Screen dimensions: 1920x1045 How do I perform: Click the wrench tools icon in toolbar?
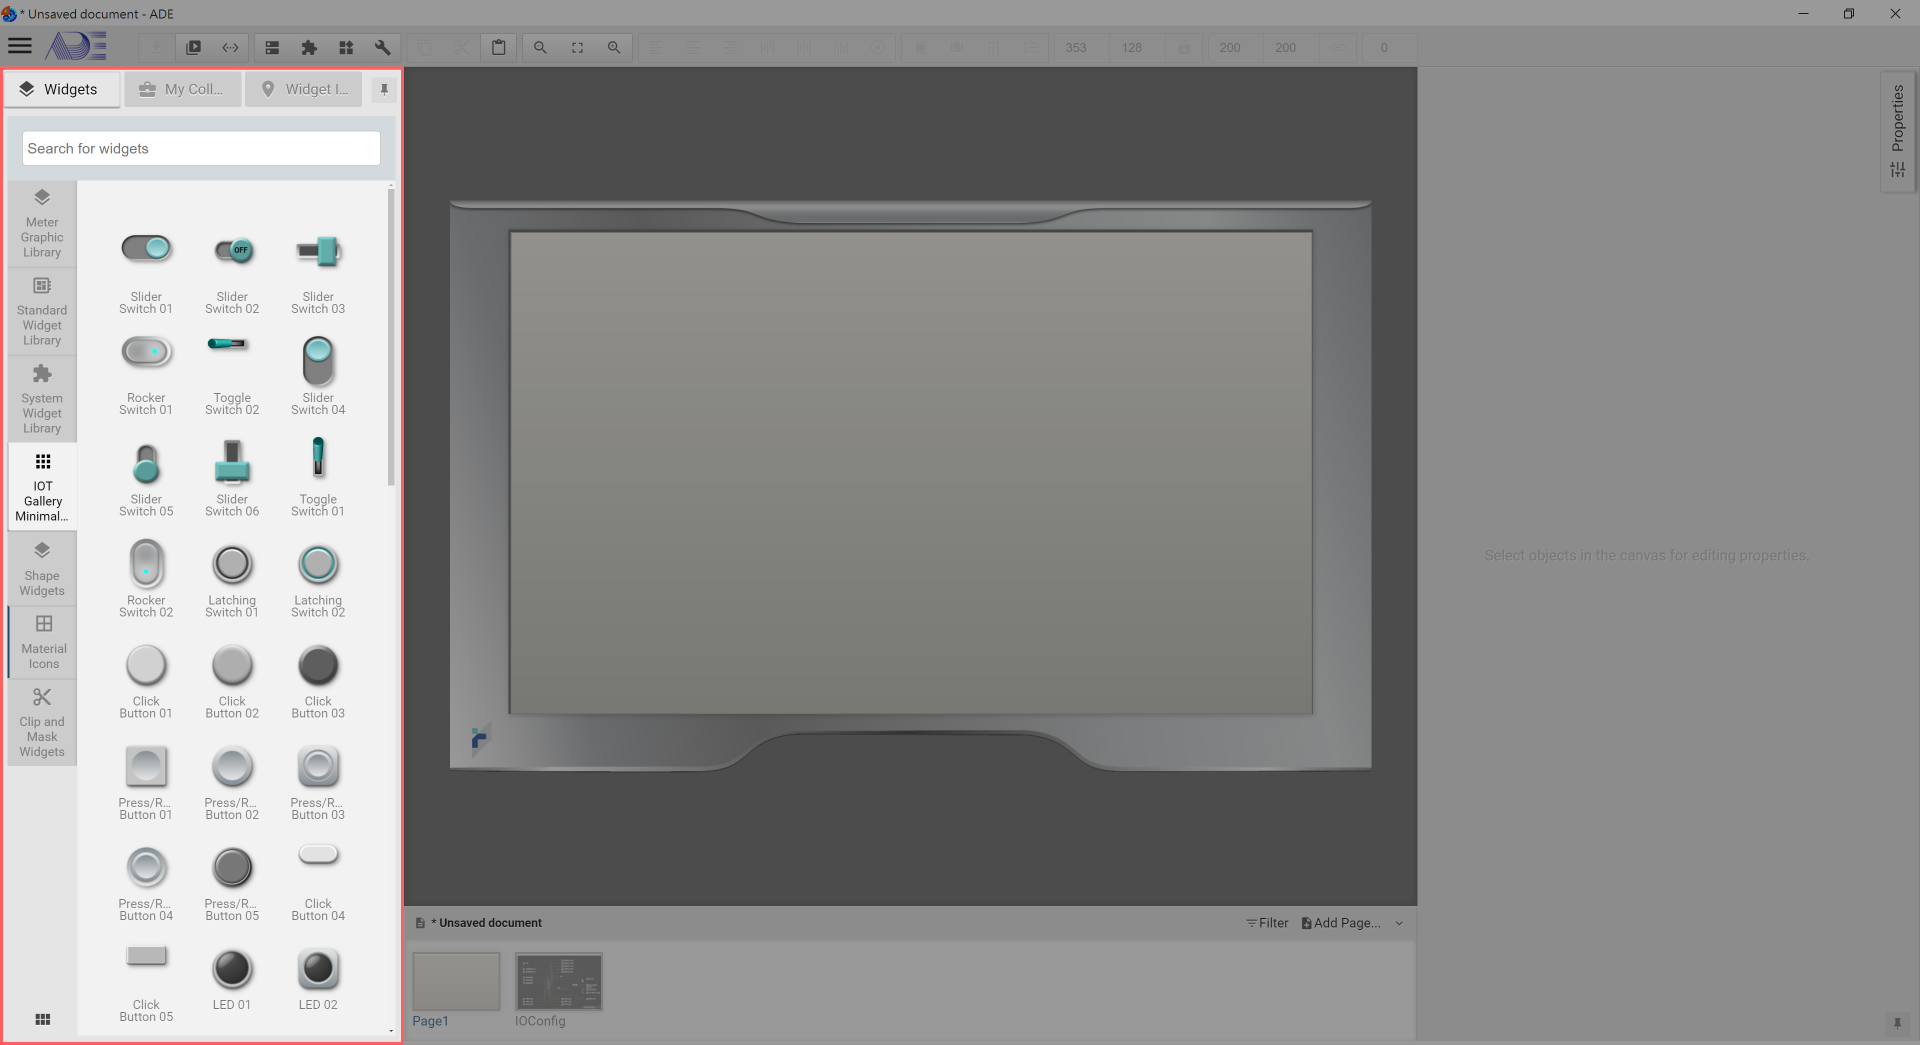pyautogui.click(x=382, y=47)
